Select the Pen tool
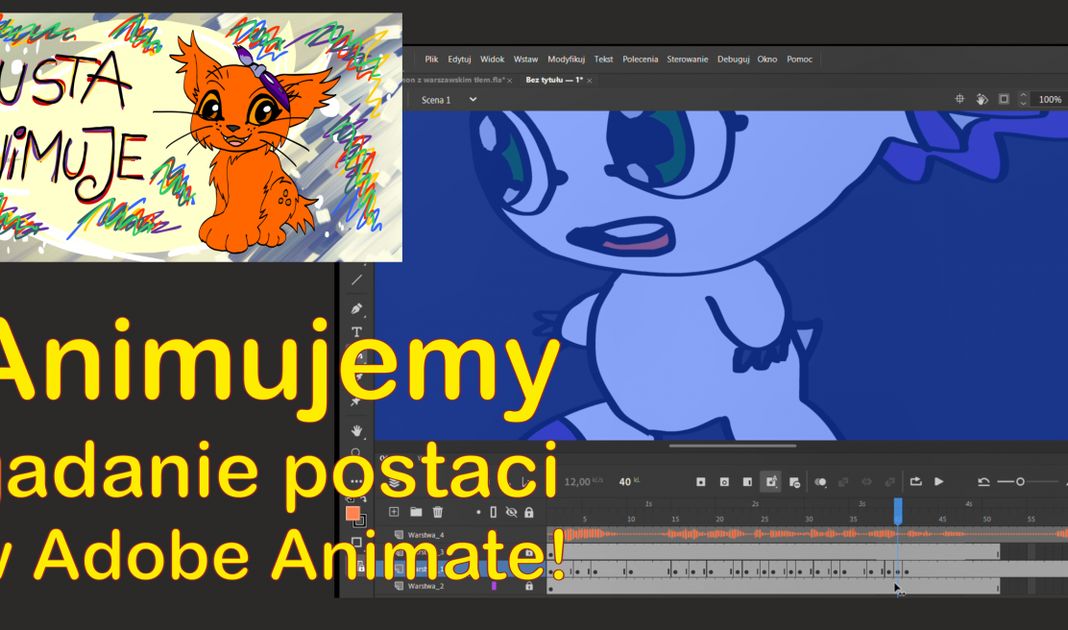The height and width of the screenshot is (630, 1068). (x=356, y=309)
